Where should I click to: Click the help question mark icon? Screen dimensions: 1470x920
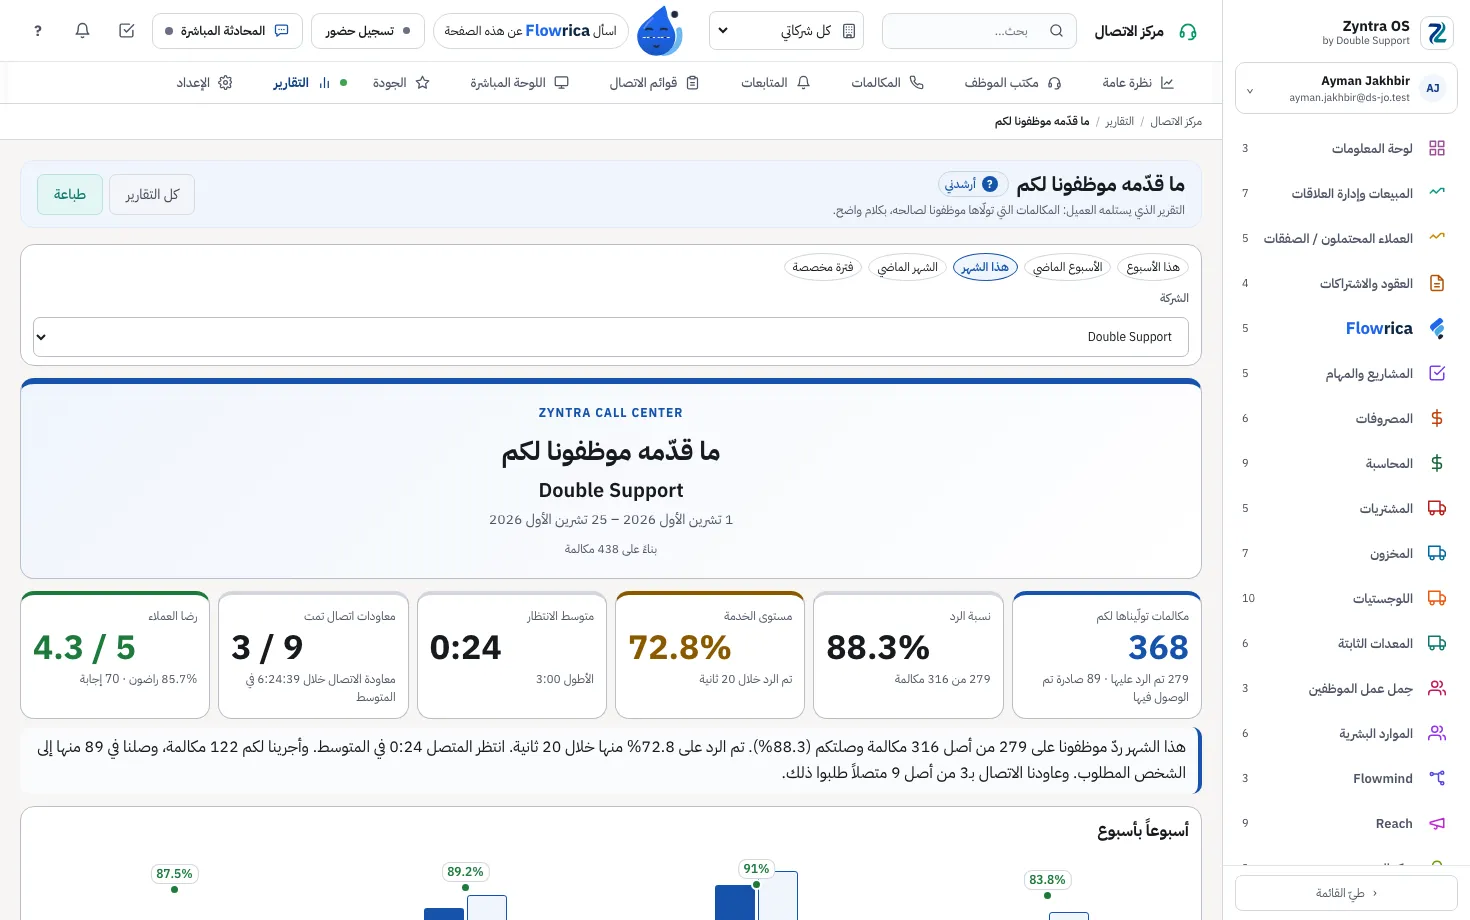[38, 31]
